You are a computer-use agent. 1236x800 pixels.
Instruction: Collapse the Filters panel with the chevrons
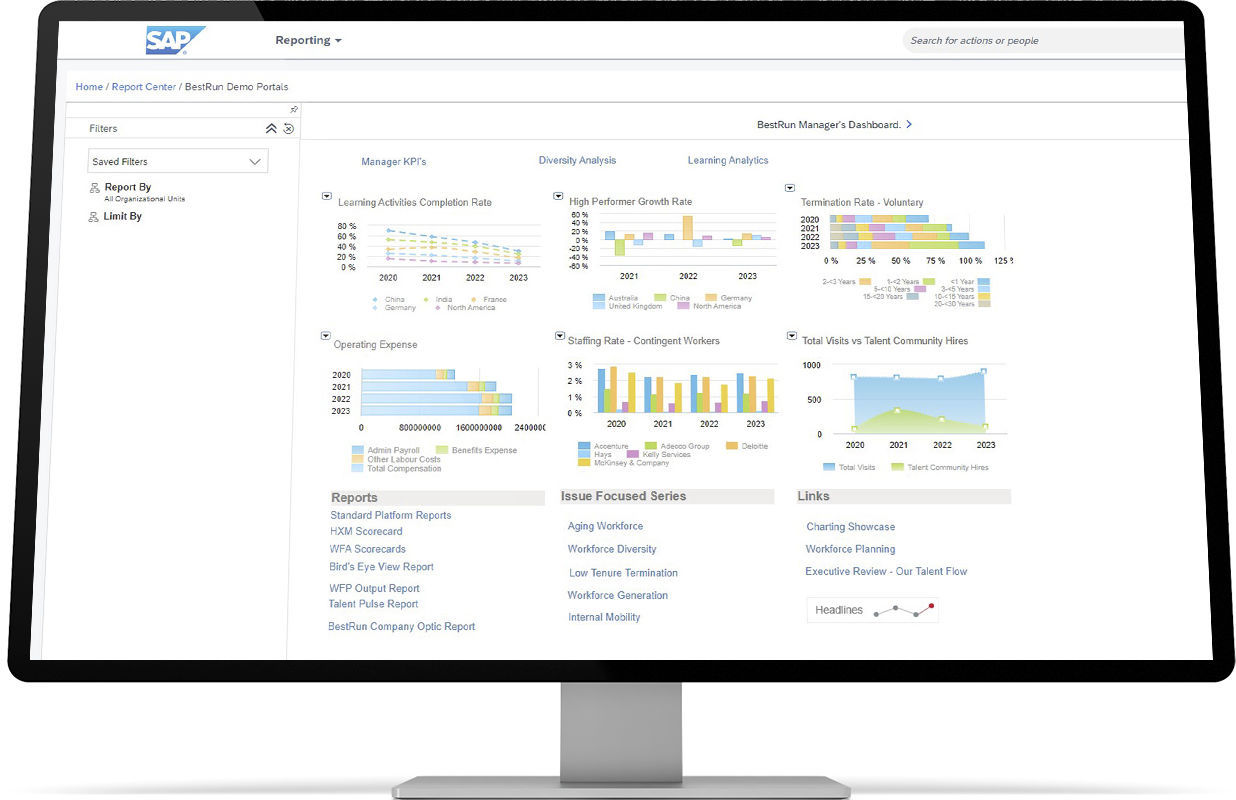point(271,128)
